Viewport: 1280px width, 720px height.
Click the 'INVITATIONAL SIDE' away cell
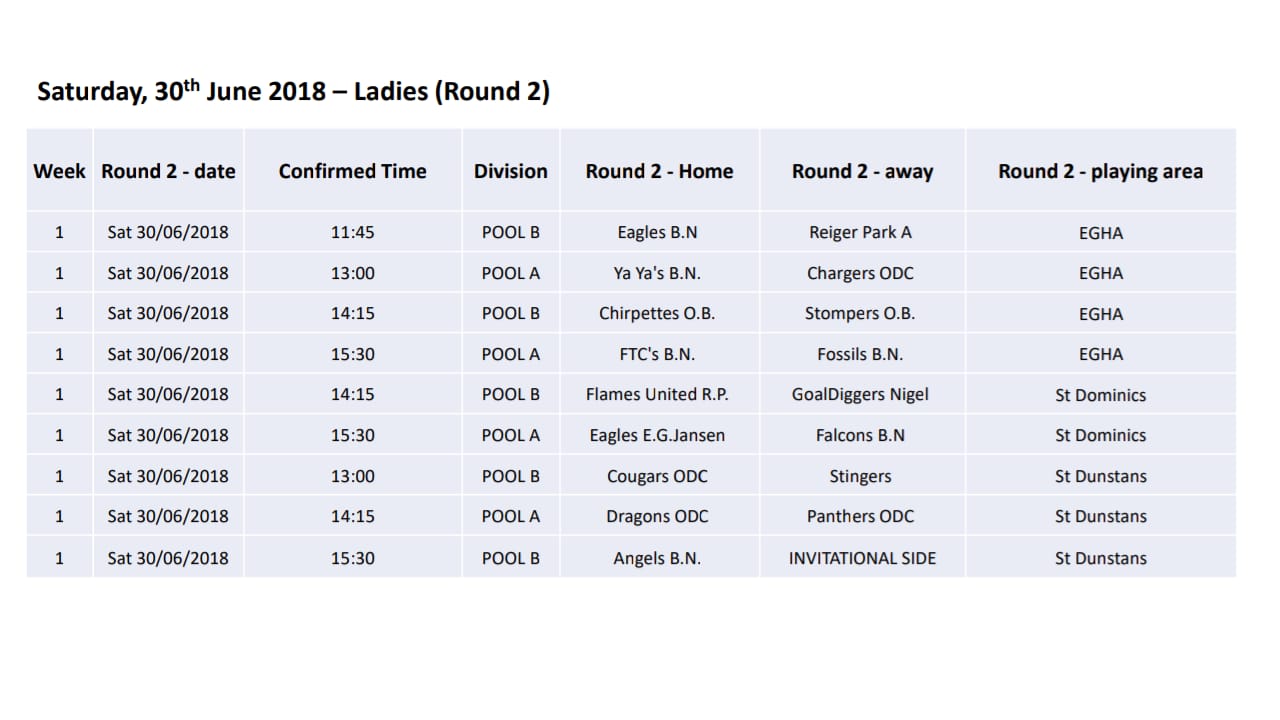[862, 558]
